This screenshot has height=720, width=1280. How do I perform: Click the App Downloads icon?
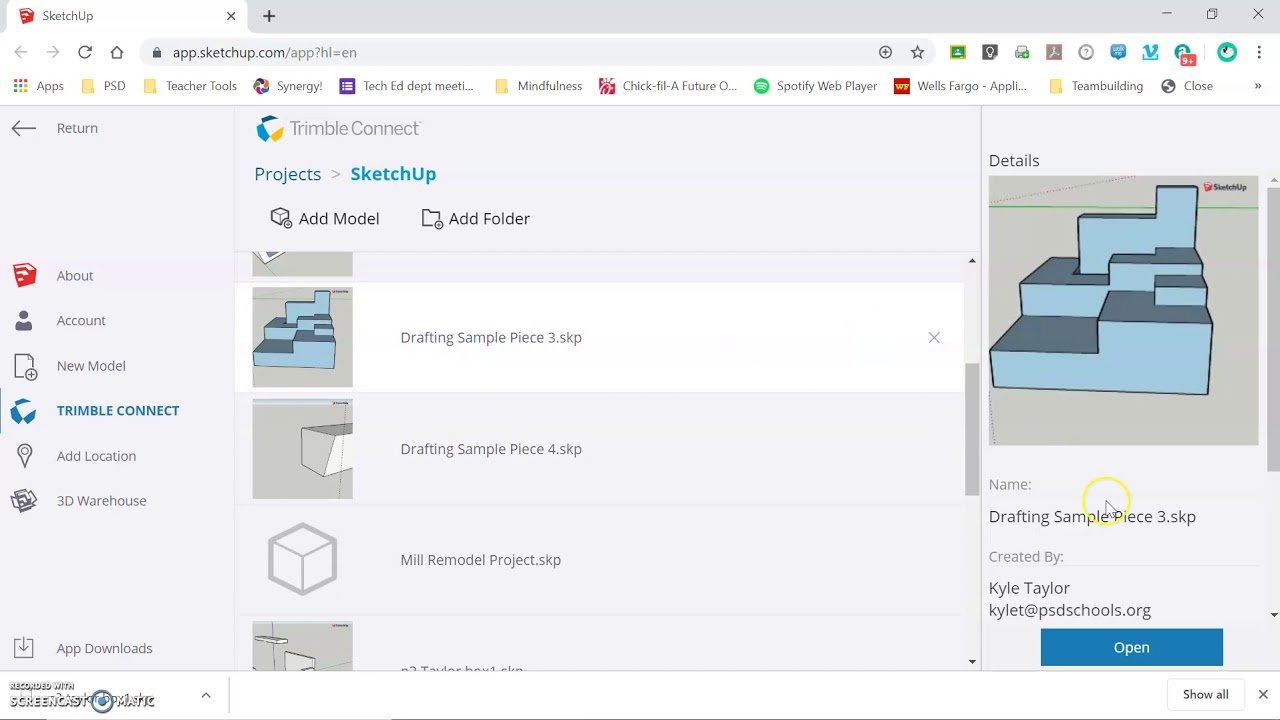[24, 648]
